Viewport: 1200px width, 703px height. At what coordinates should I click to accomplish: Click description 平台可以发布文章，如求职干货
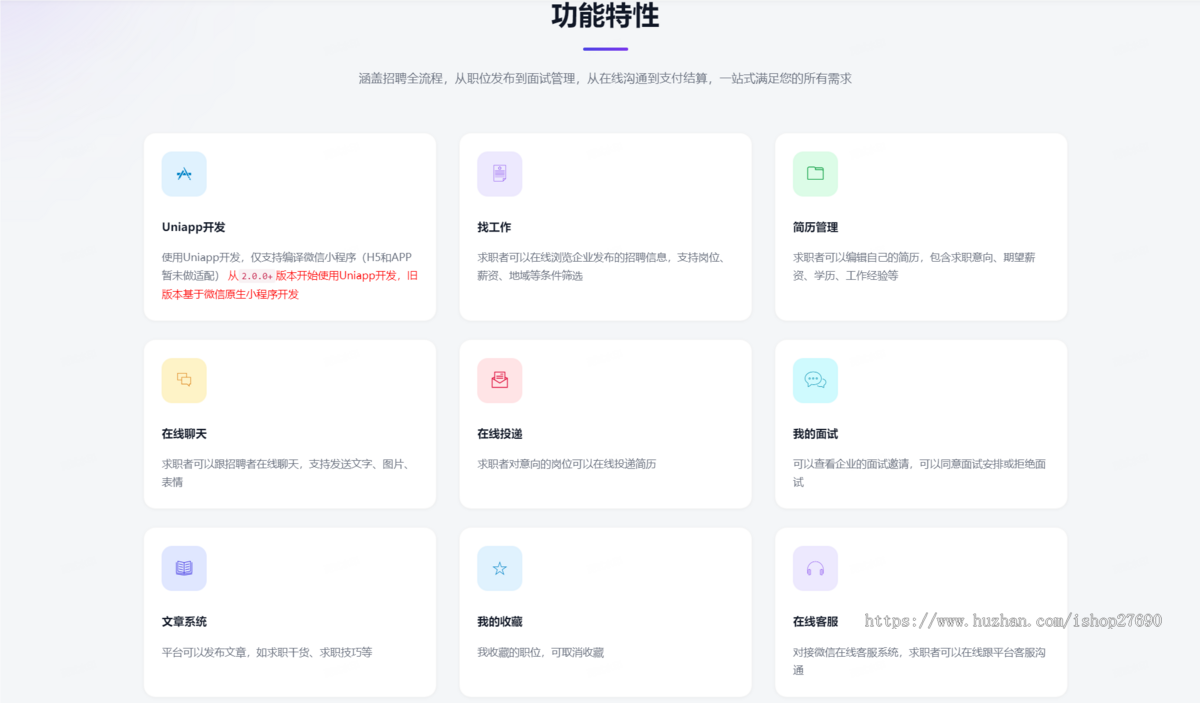click(x=267, y=652)
